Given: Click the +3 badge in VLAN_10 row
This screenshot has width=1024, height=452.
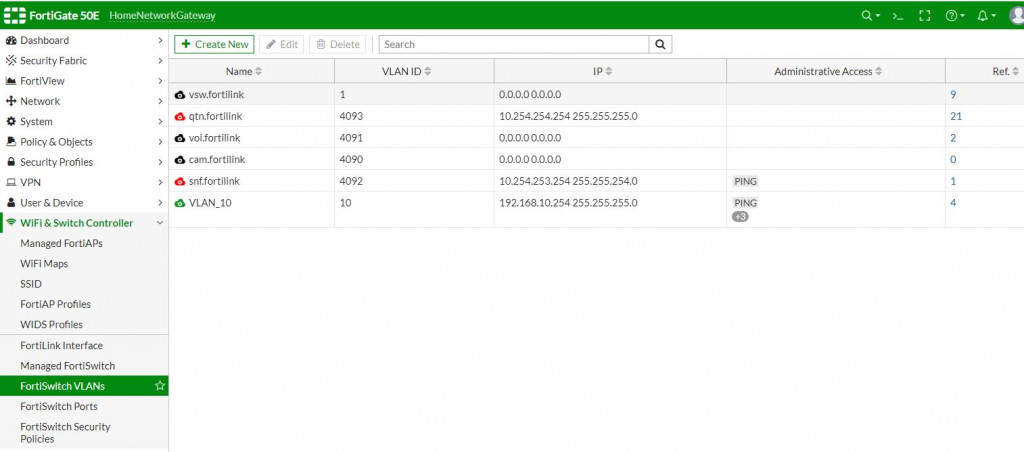Looking at the screenshot, I should 740,216.
